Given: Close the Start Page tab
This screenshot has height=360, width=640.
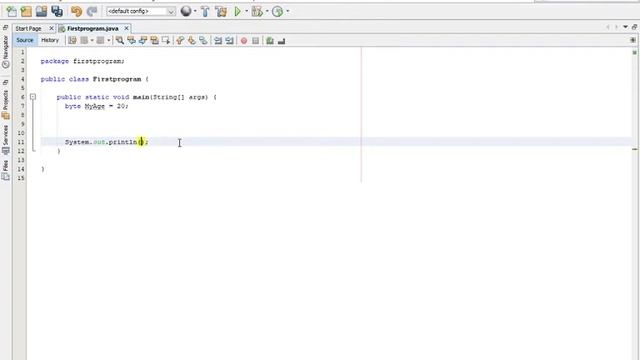Looking at the screenshot, I should [51, 28].
